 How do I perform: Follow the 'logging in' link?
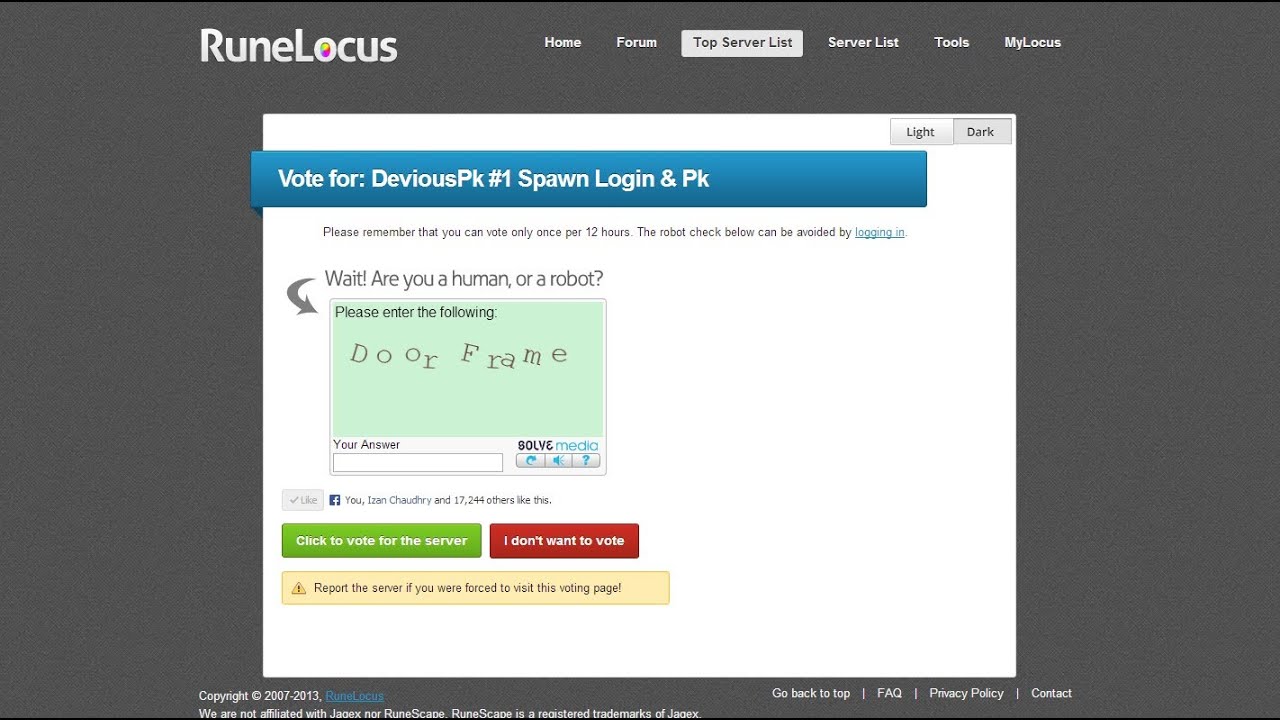pyautogui.click(x=880, y=232)
